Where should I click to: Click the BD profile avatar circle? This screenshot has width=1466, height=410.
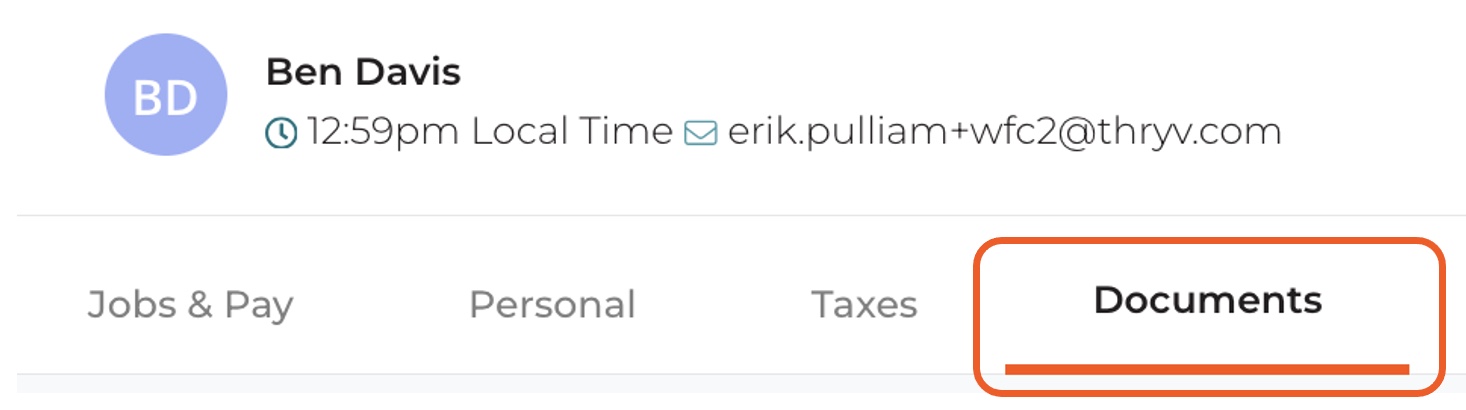click(x=166, y=96)
